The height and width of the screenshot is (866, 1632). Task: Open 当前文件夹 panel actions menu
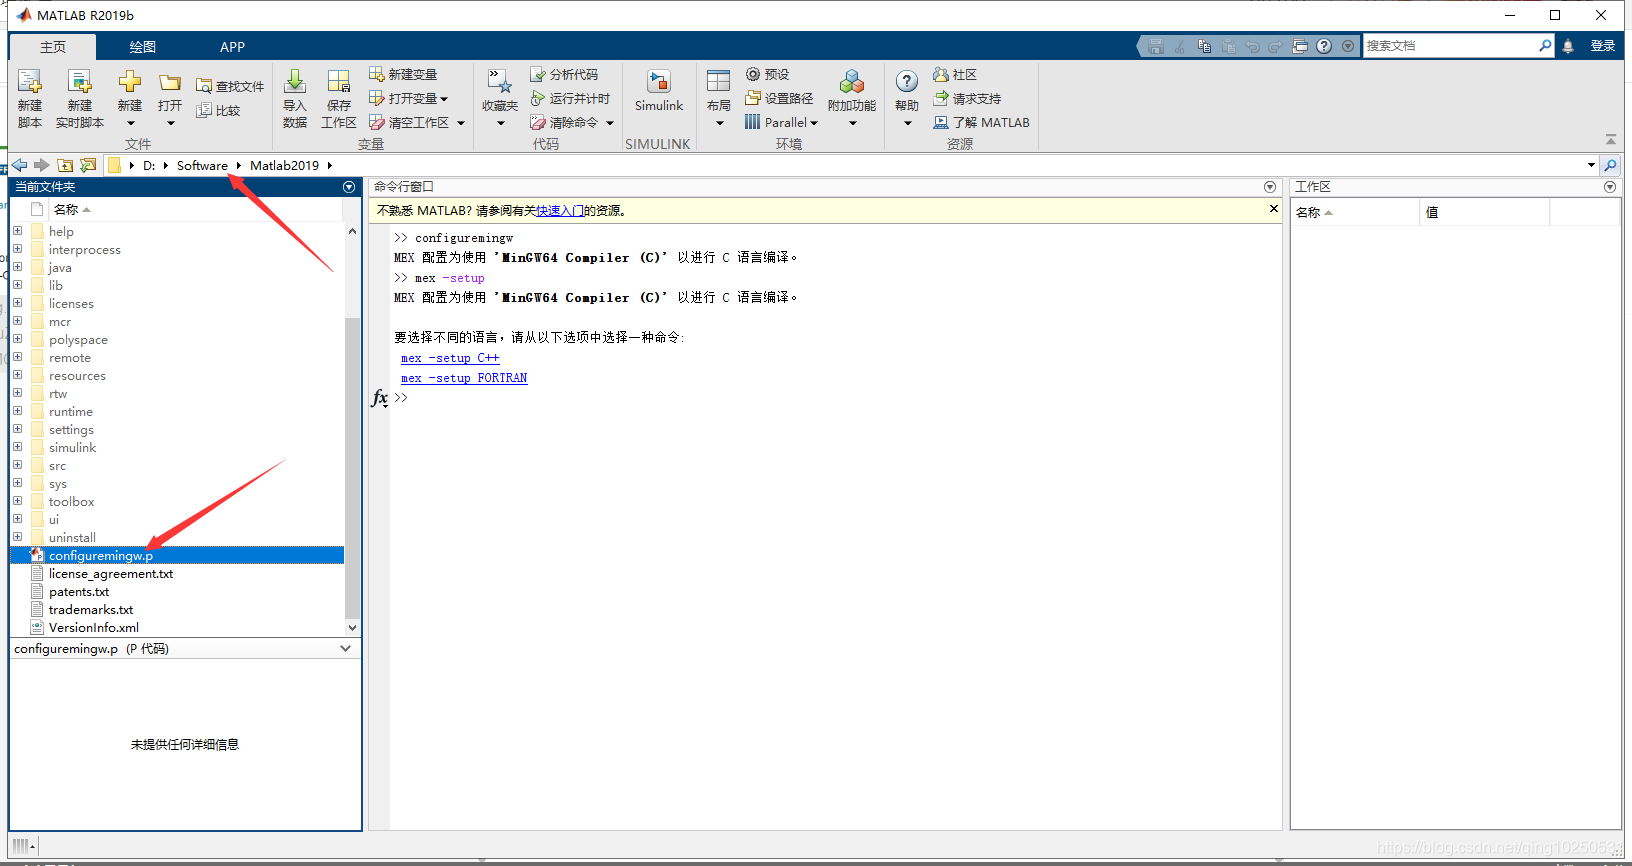pyautogui.click(x=349, y=187)
